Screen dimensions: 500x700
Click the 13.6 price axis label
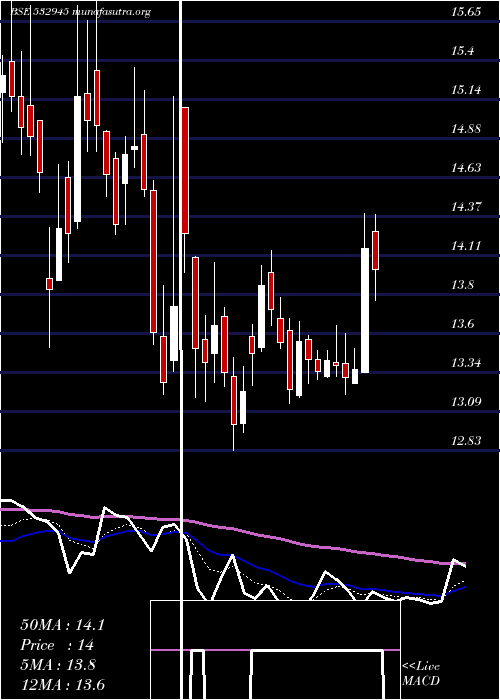point(462,324)
